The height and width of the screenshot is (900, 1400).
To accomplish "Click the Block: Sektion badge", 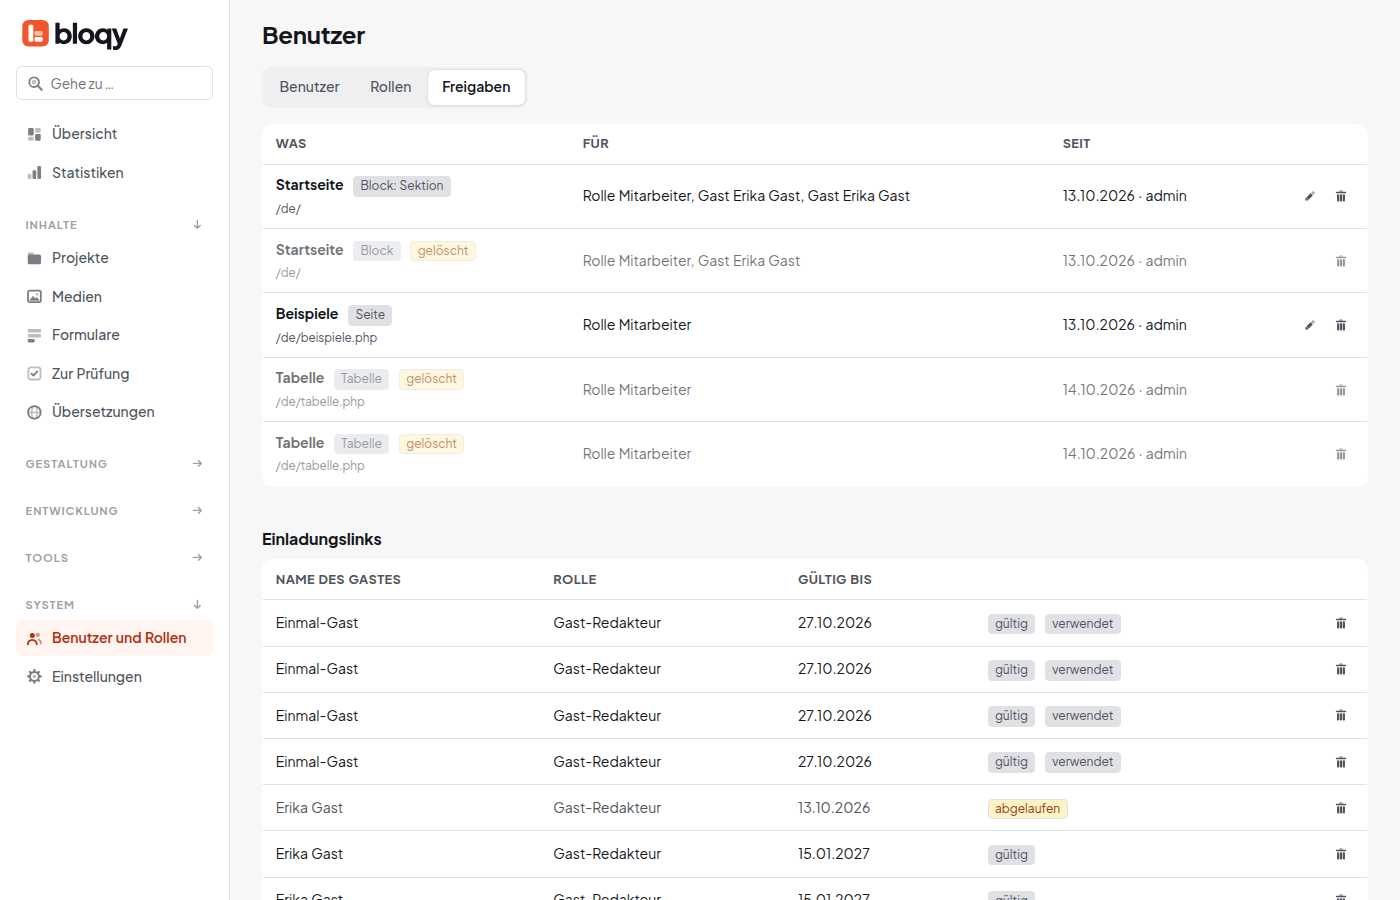I will [402, 186].
